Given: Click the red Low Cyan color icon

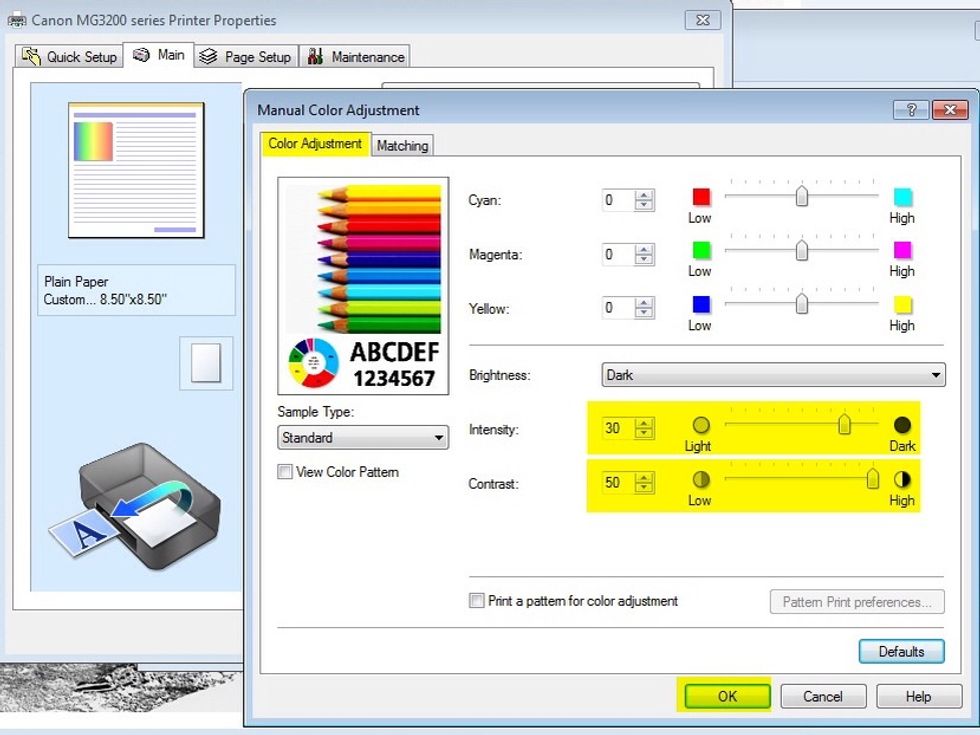Looking at the screenshot, I should (700, 197).
